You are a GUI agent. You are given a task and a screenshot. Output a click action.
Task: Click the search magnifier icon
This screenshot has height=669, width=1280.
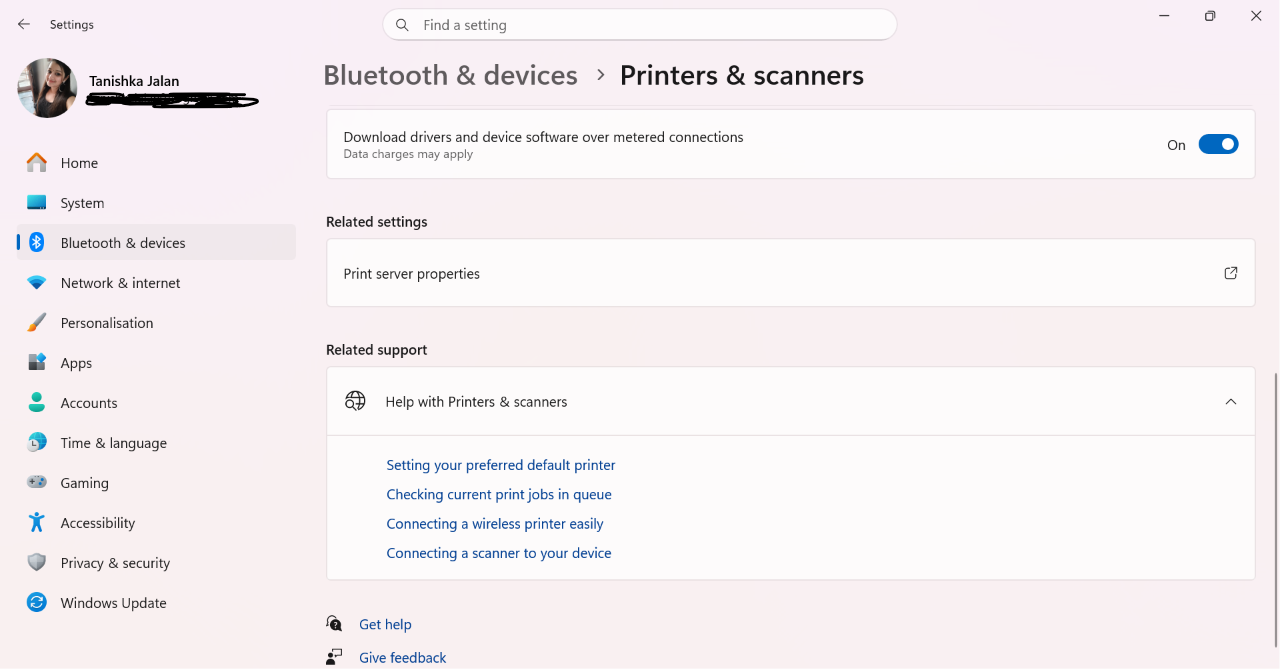click(402, 25)
